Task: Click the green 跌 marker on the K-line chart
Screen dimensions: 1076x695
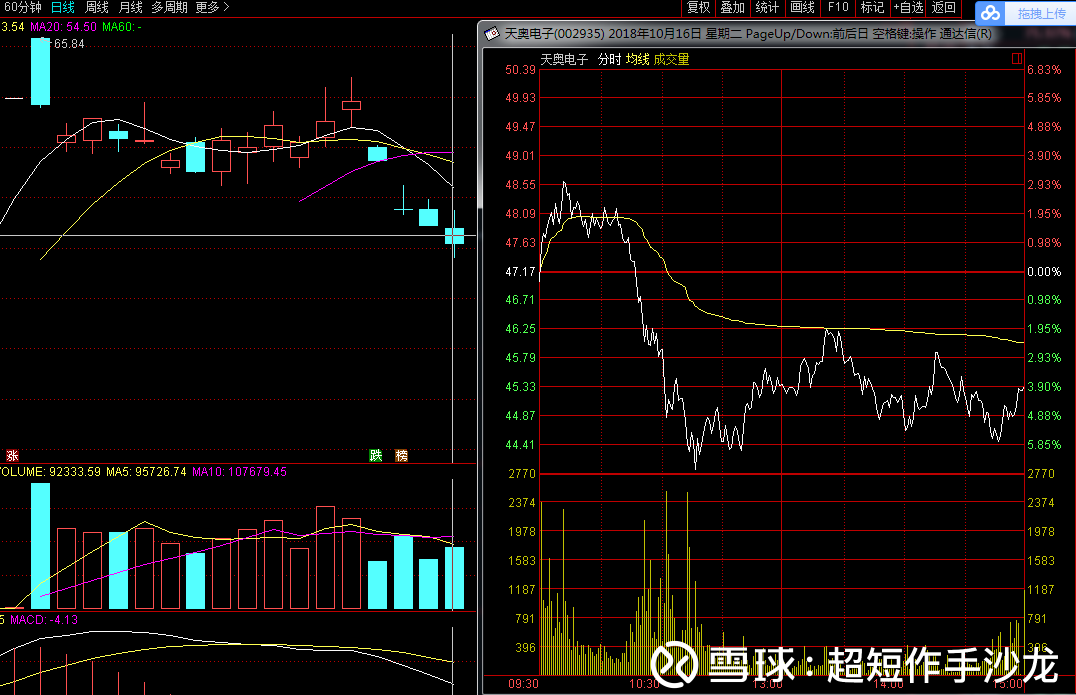Action: point(375,456)
